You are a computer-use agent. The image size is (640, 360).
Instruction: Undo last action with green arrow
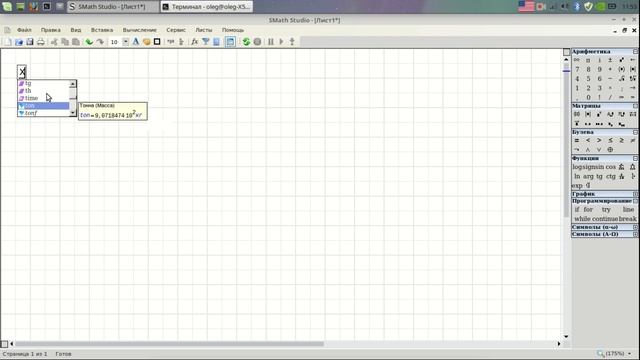point(89,42)
